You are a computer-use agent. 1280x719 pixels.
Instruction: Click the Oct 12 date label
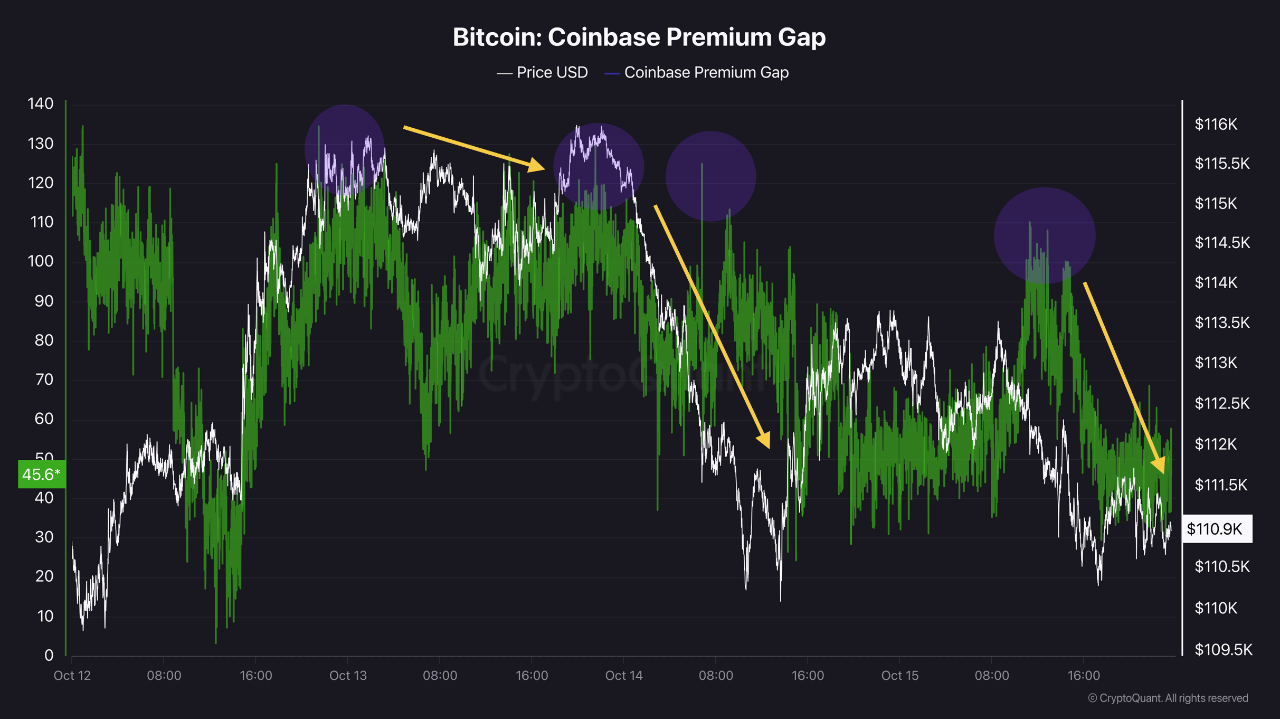72,676
